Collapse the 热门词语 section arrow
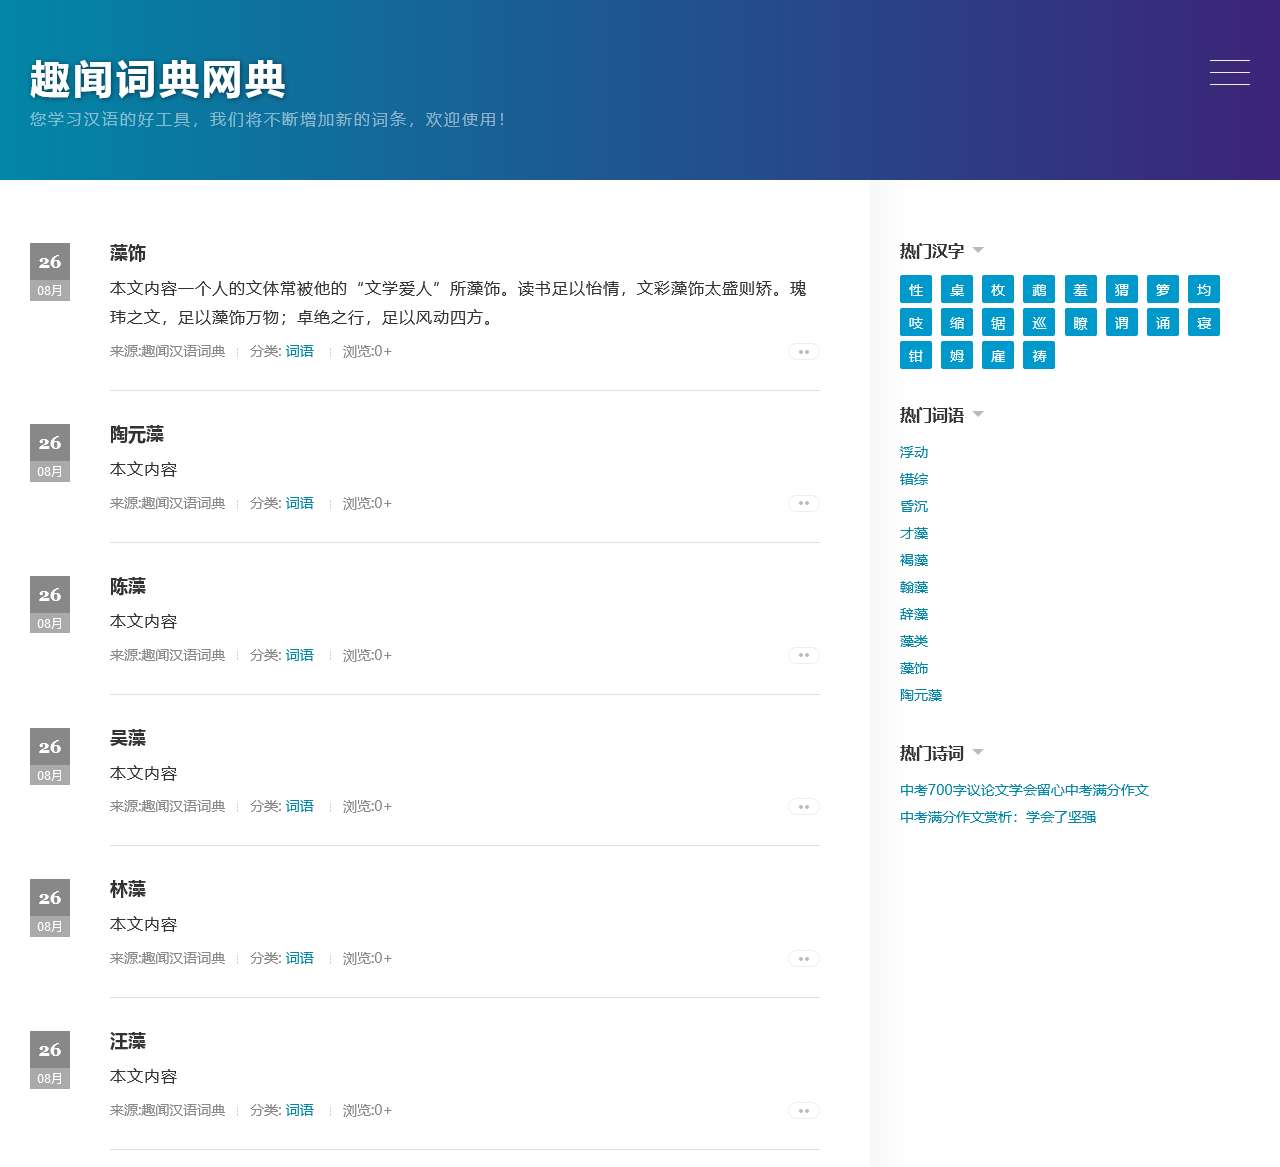 point(978,414)
